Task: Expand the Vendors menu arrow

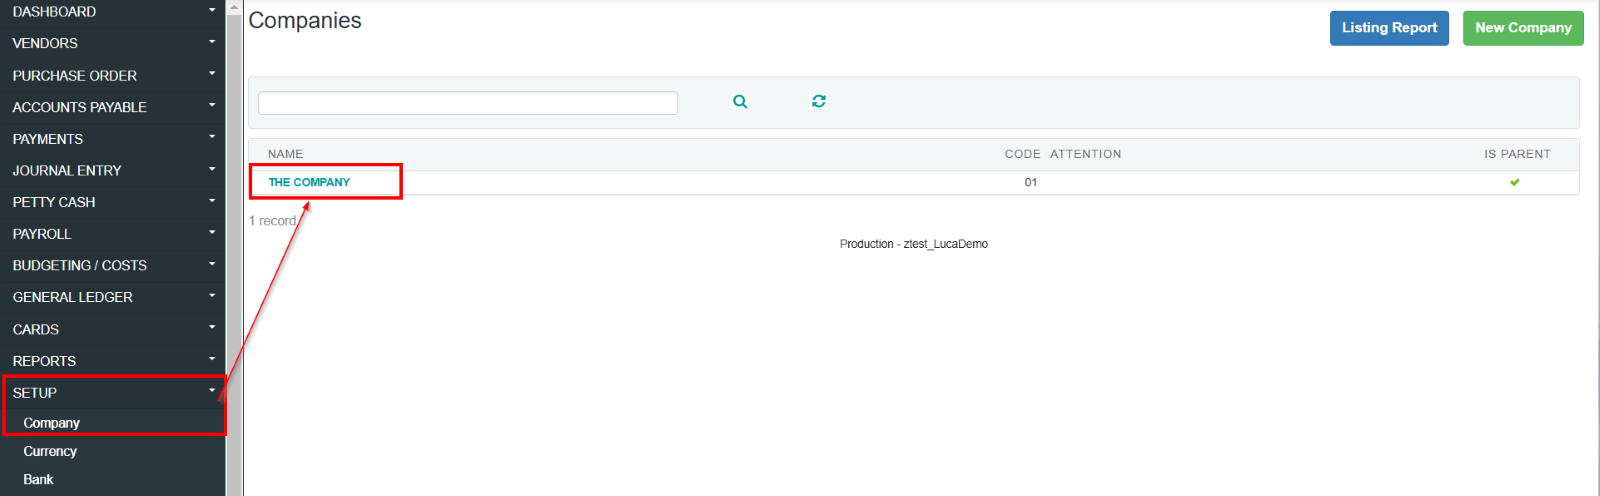Action: pos(212,42)
